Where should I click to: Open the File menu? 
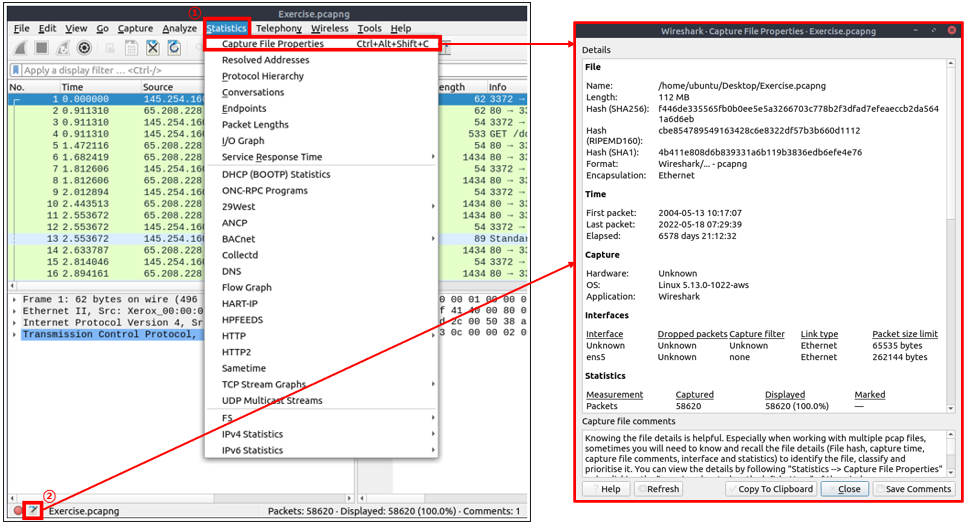pyautogui.click(x=22, y=29)
